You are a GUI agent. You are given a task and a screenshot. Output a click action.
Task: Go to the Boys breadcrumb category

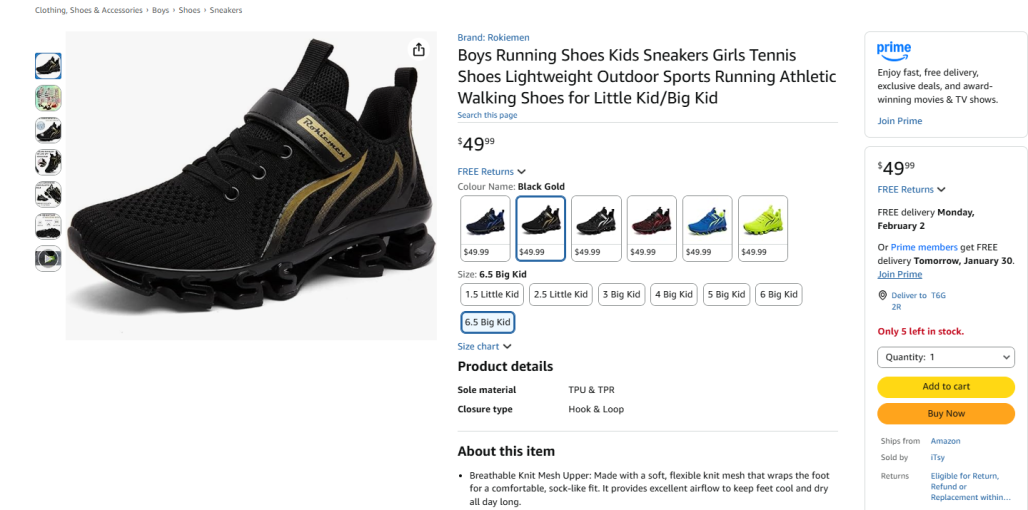click(x=160, y=10)
